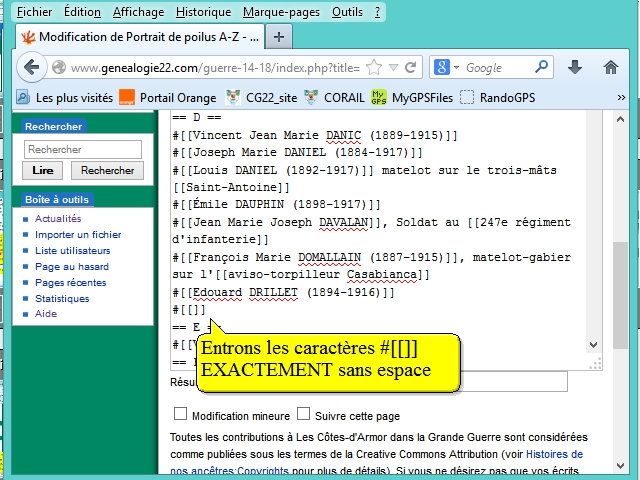This screenshot has width=640, height=480.
Task: Open Pages récentes link
Action: pyautogui.click(x=71, y=282)
